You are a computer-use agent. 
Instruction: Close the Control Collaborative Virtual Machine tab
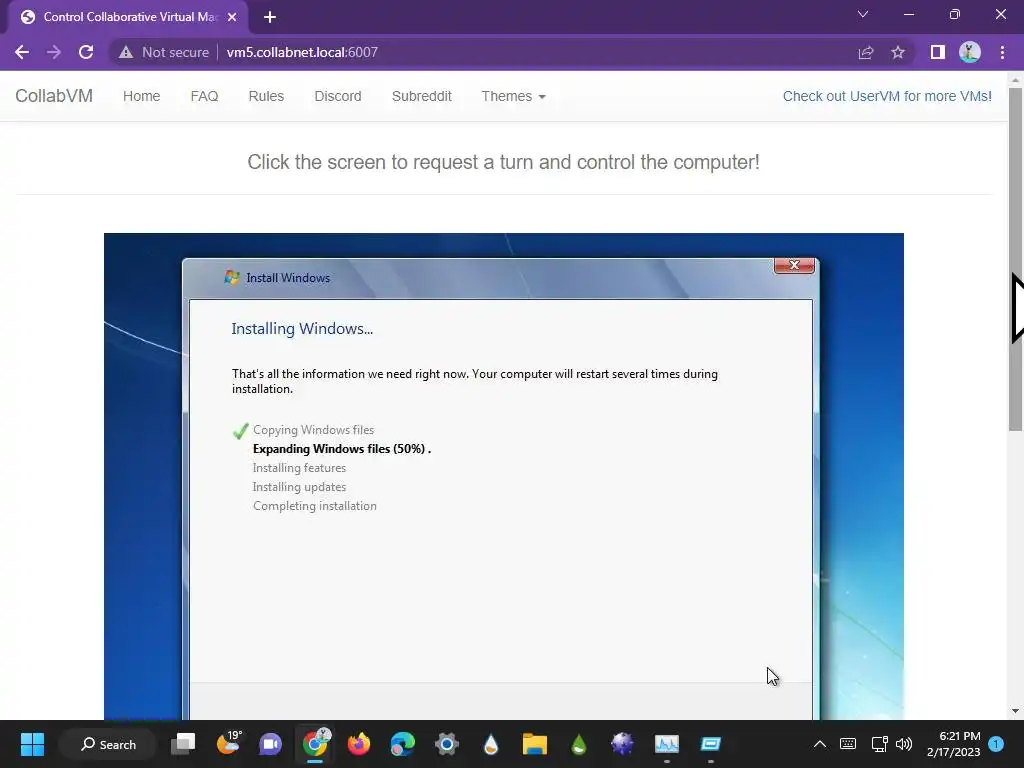point(232,17)
